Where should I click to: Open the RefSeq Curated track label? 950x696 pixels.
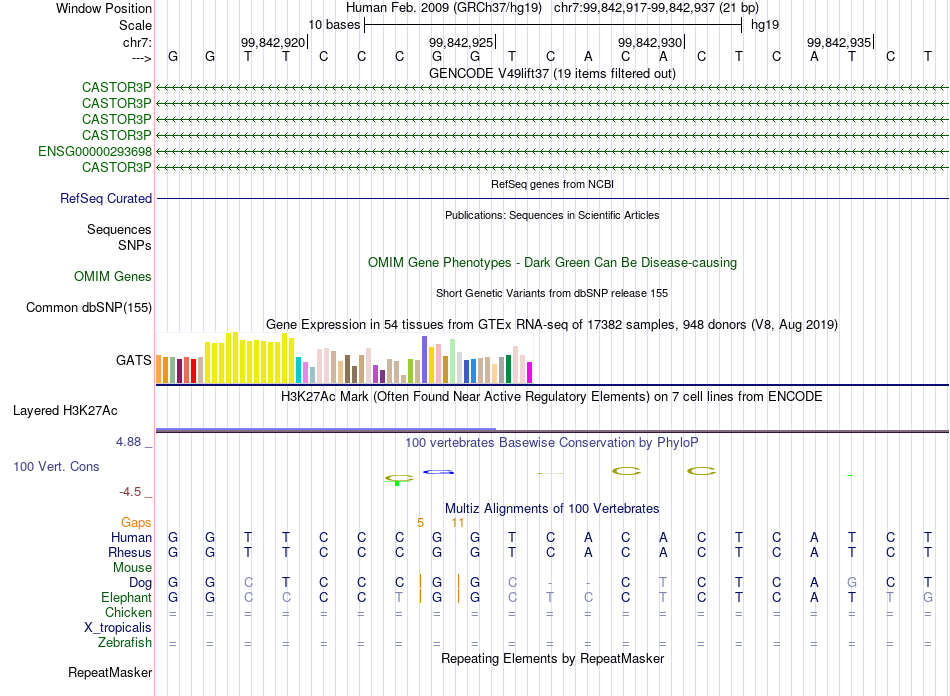106,199
